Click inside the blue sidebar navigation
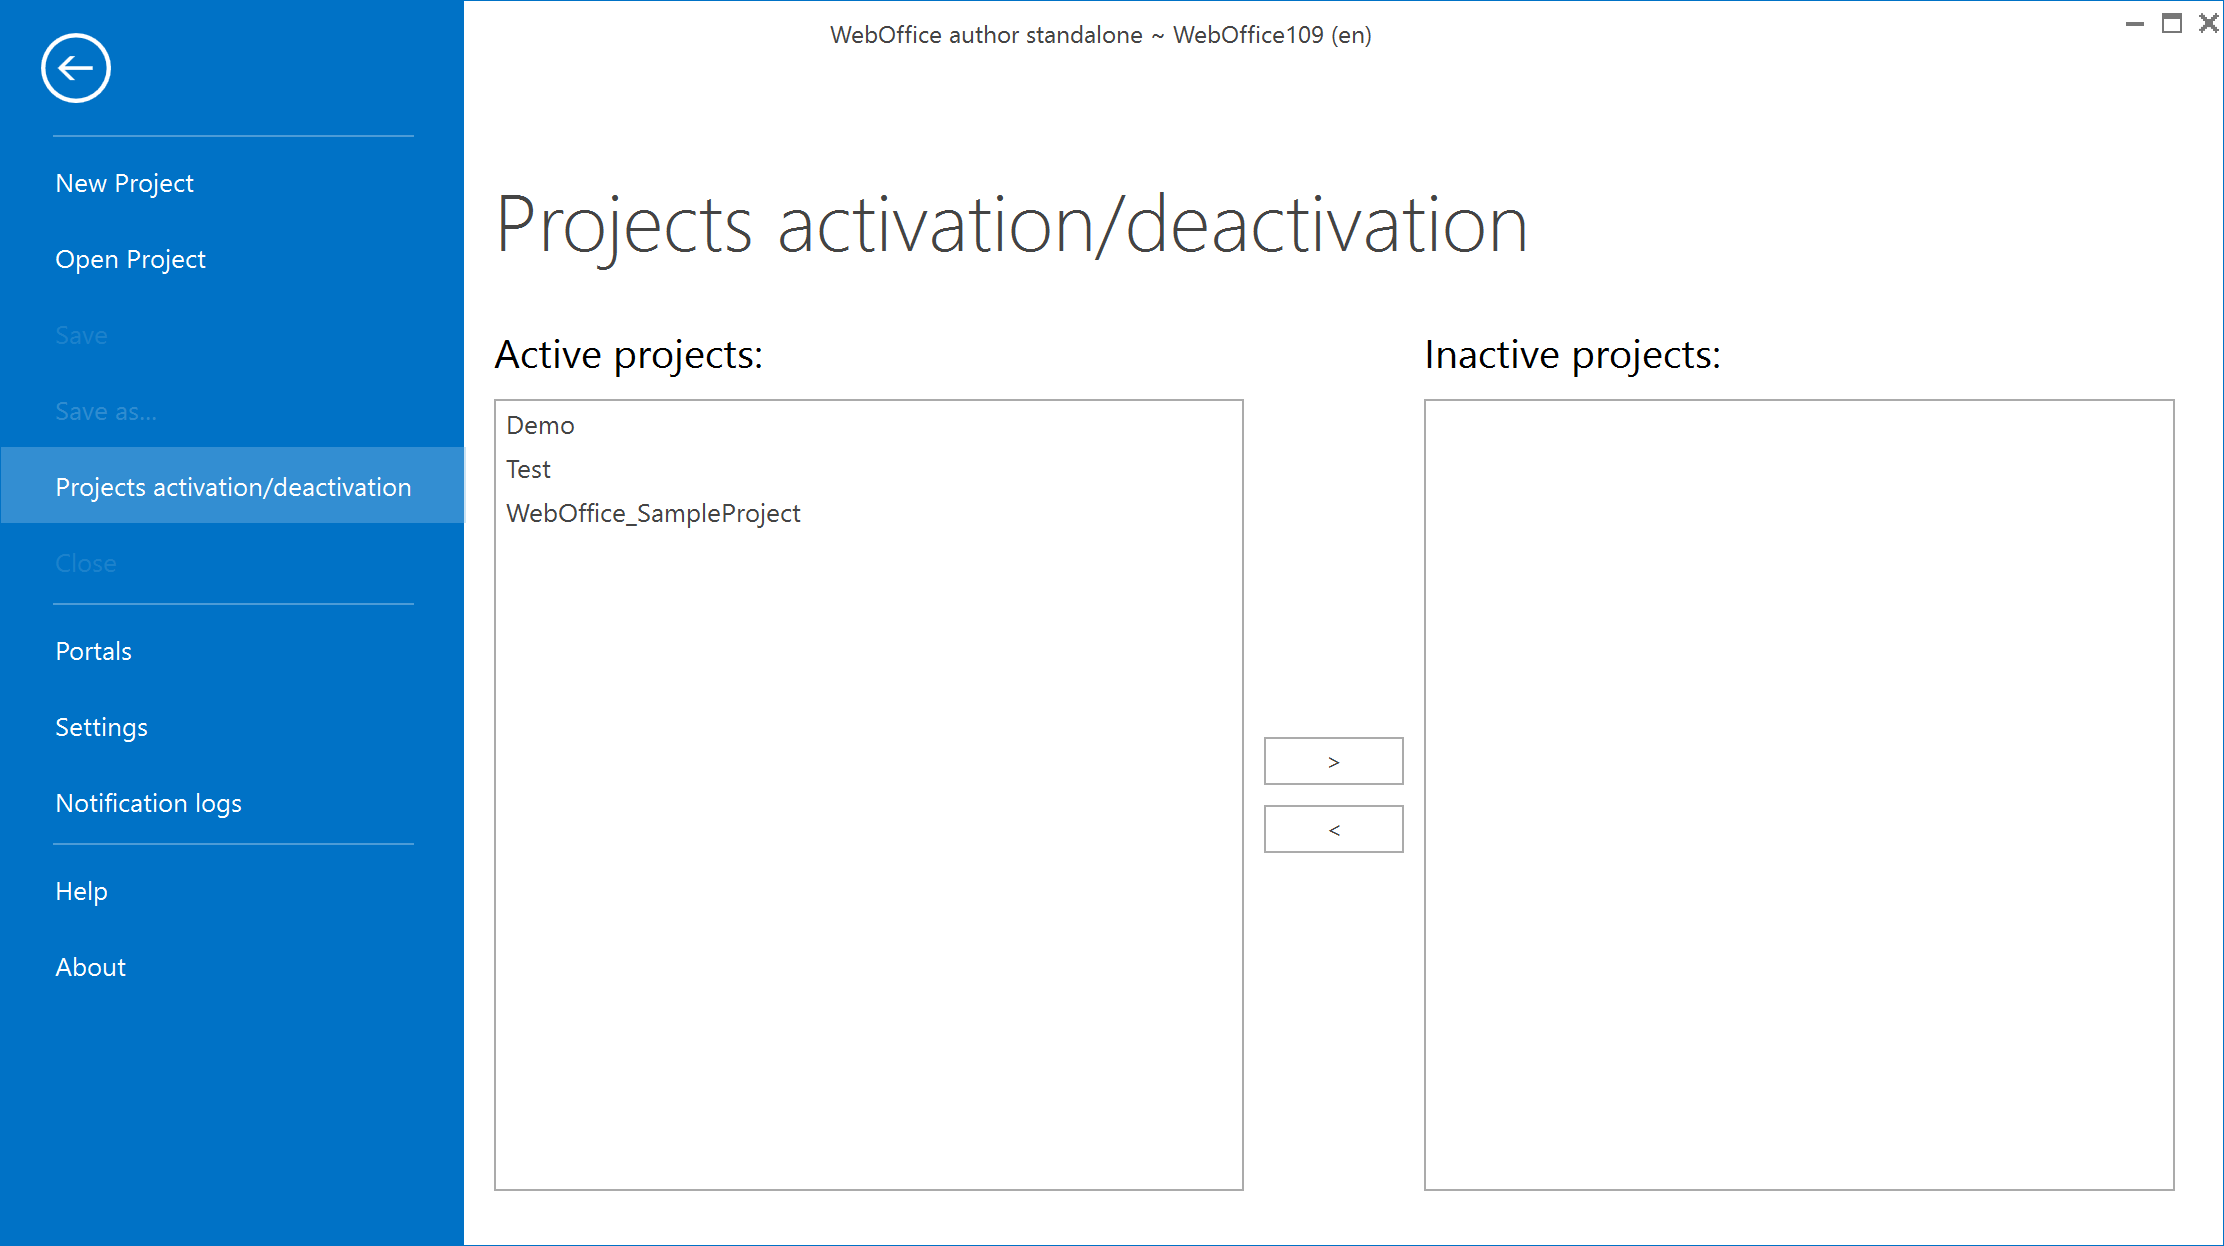 click(x=232, y=1100)
